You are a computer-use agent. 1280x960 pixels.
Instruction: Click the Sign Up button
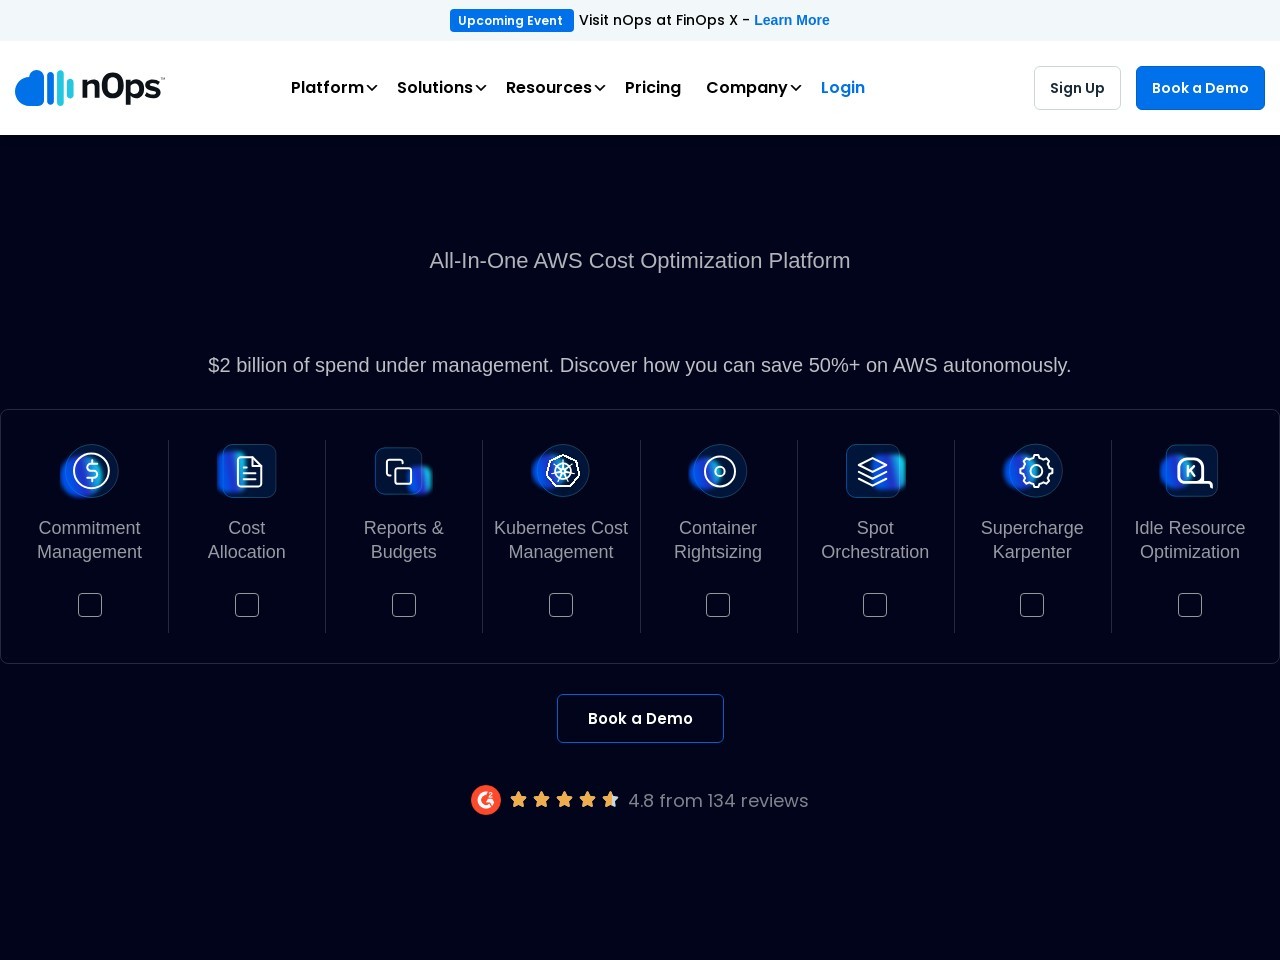[1077, 88]
